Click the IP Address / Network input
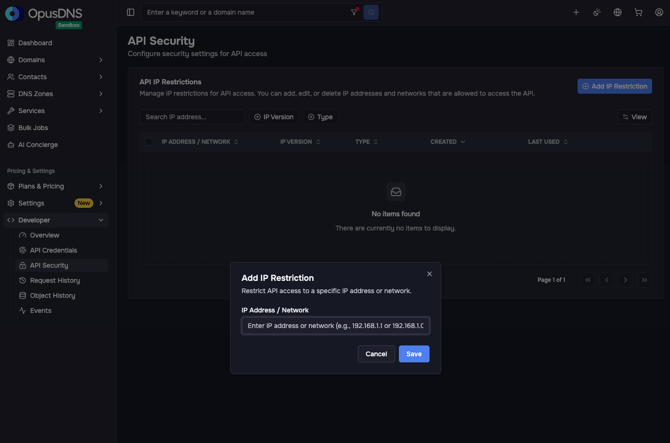The image size is (670, 443). (x=335, y=326)
